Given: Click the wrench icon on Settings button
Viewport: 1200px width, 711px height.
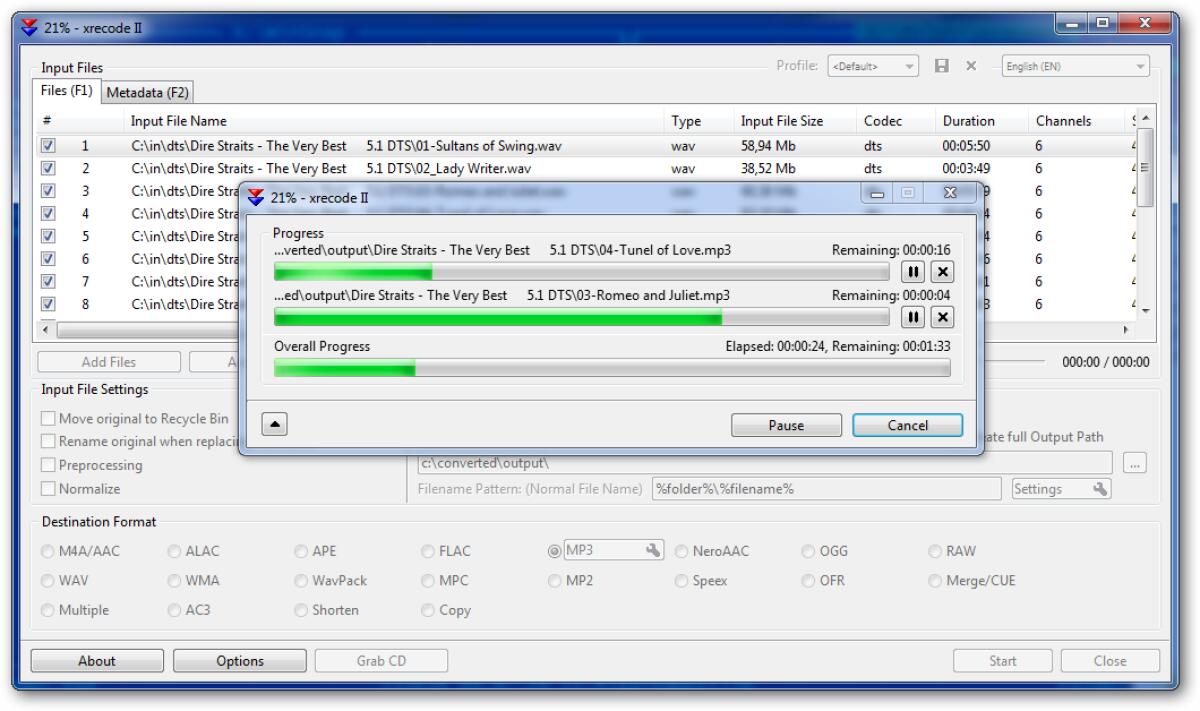Looking at the screenshot, I should [x=1099, y=489].
